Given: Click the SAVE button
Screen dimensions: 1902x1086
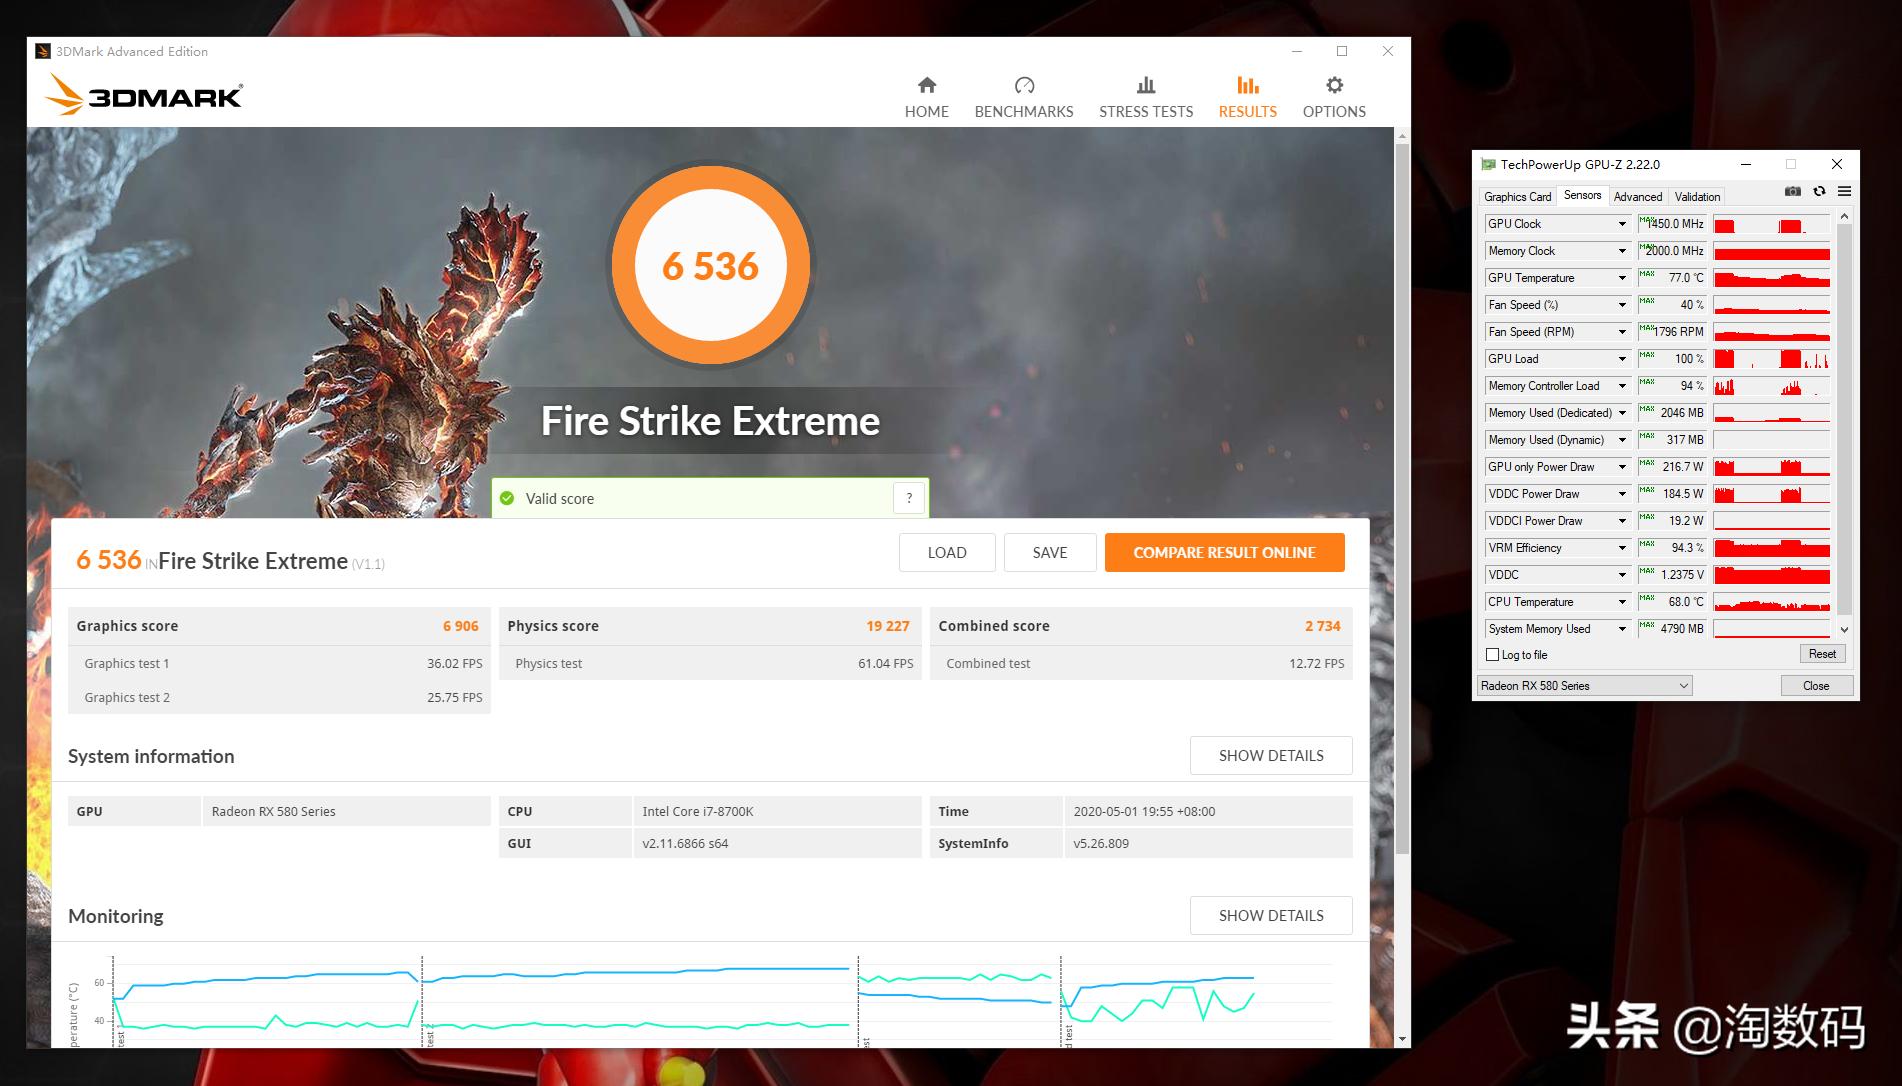Looking at the screenshot, I should pos(1050,552).
